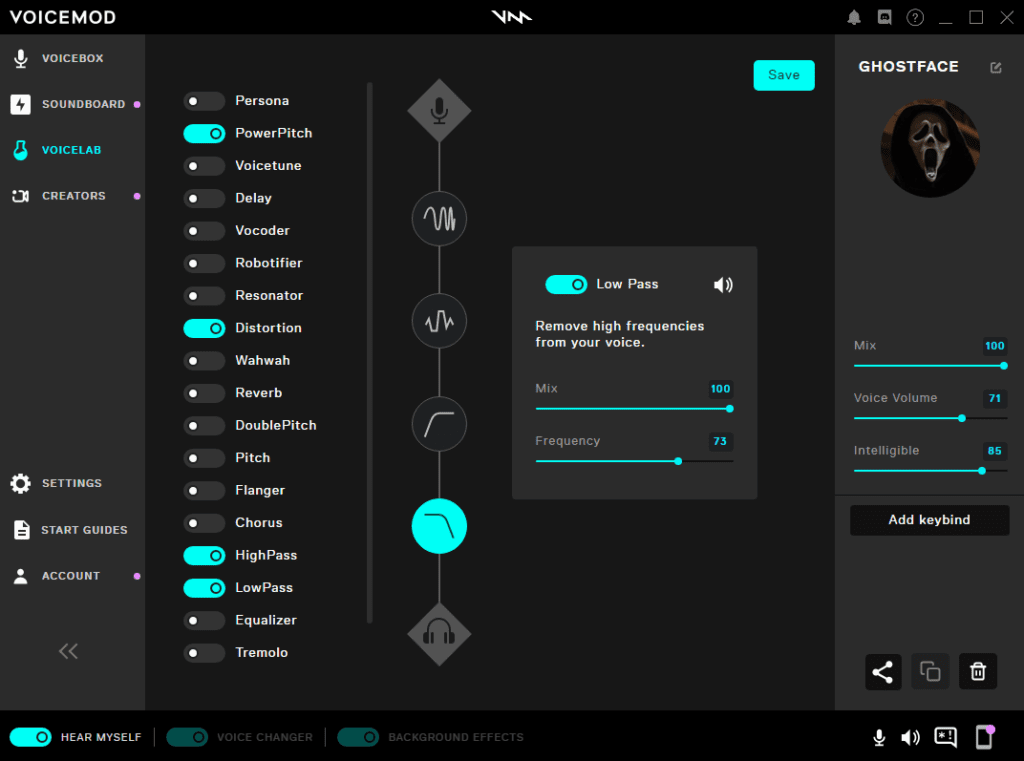Viewport: 1024px width, 761px height.
Task: Enable the Voicetune toggle
Action: coord(204,166)
